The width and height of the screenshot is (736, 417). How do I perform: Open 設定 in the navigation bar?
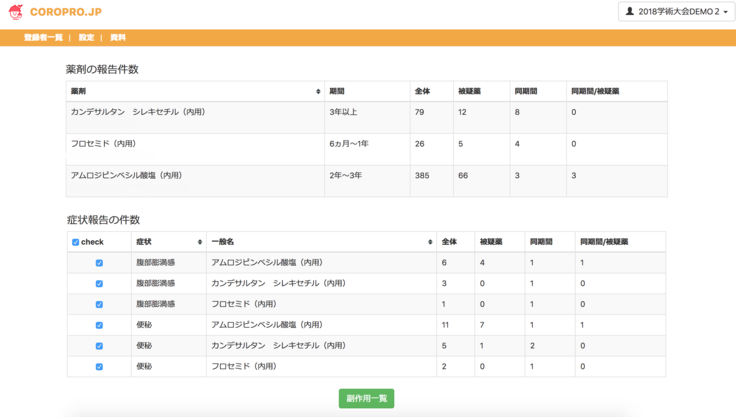point(86,37)
